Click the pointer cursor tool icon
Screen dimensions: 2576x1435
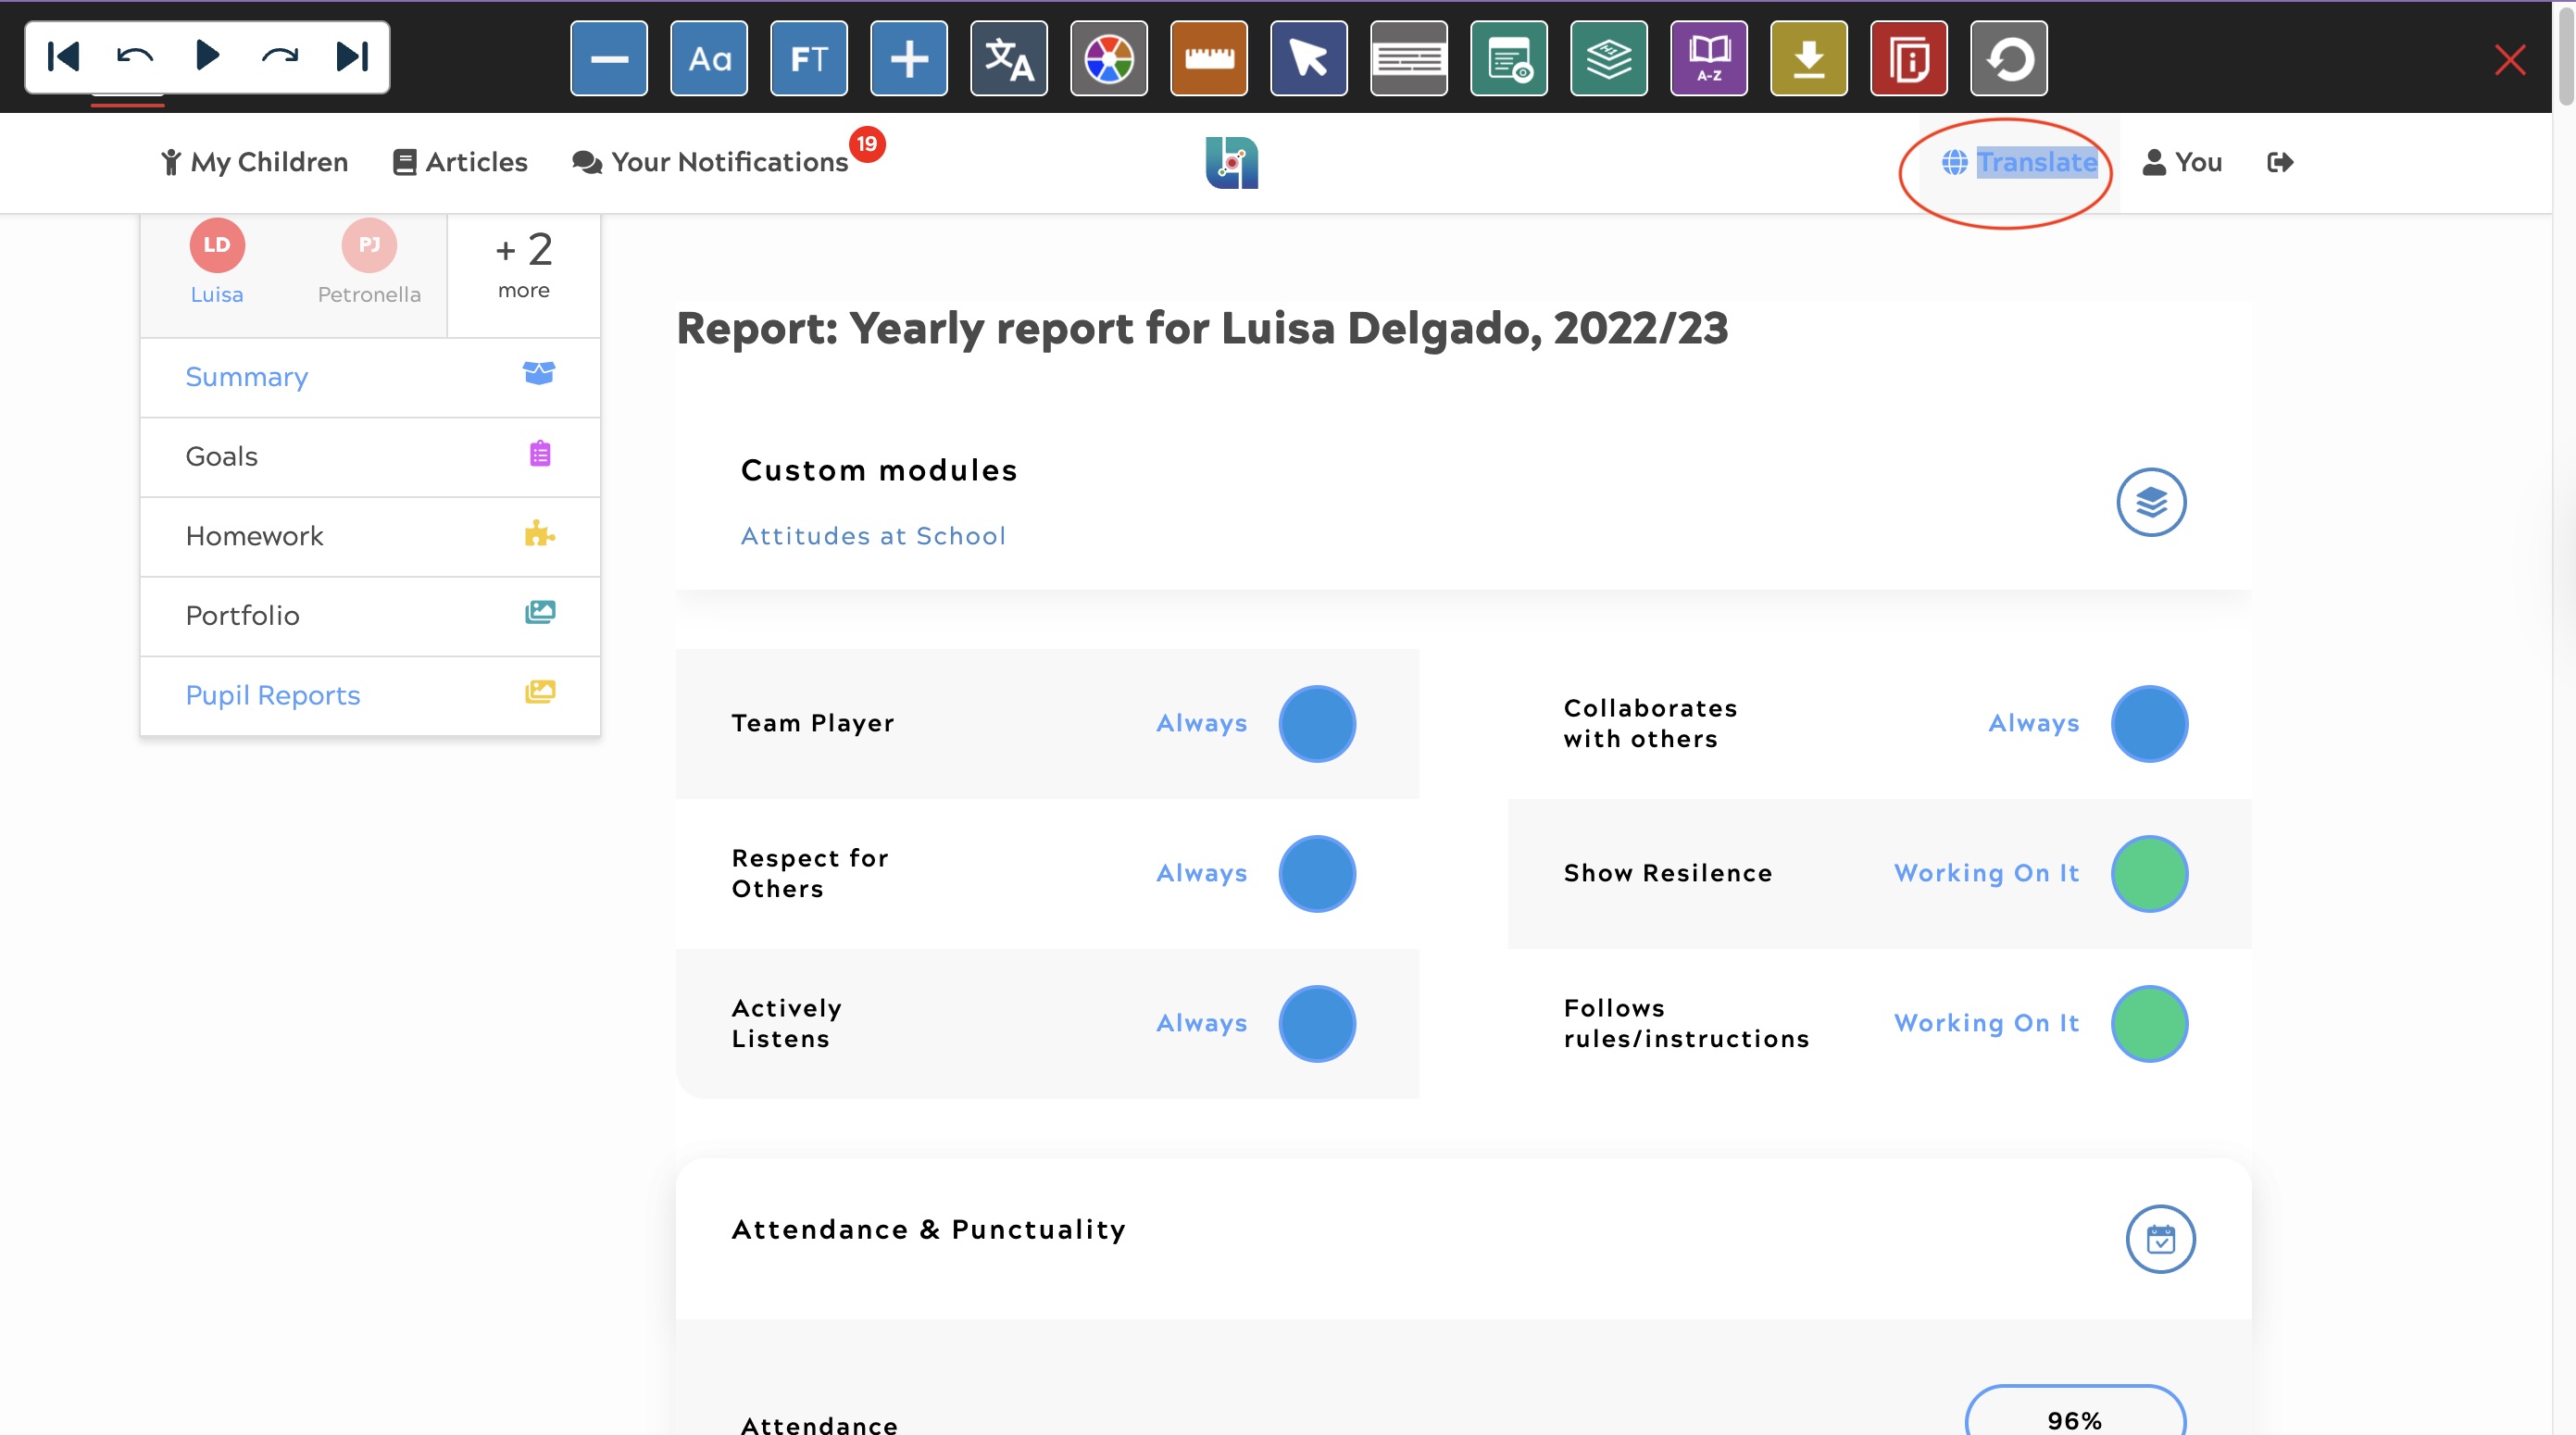tap(1308, 58)
